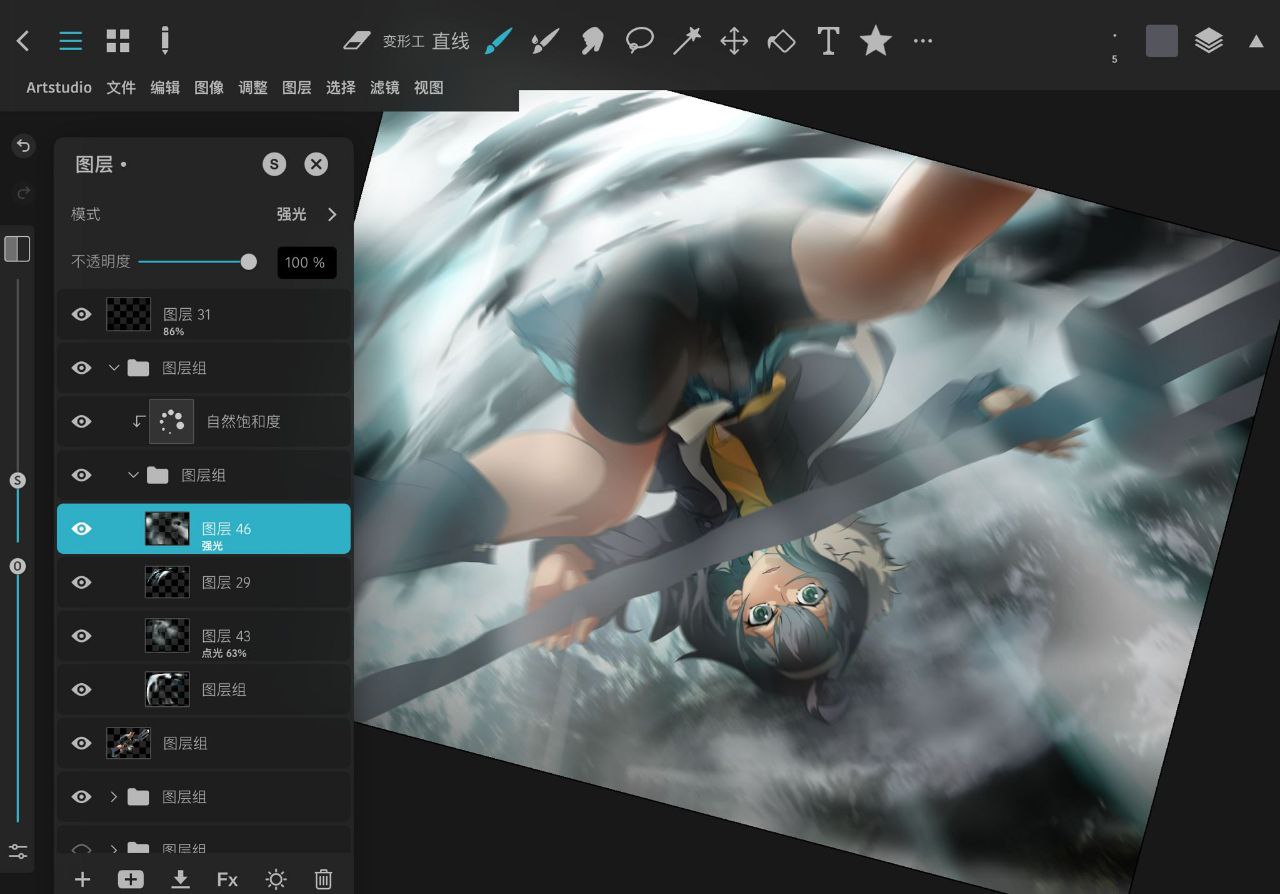Click the import/download layer icon
Screen dimensions: 1280x894
180,879
